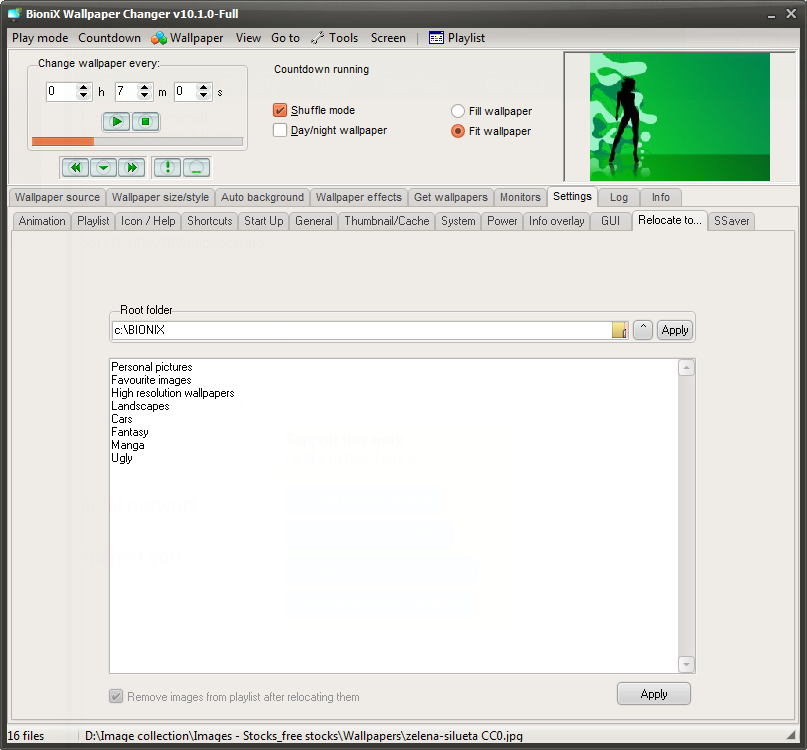Open the Playlist settings subtab

pos(93,221)
